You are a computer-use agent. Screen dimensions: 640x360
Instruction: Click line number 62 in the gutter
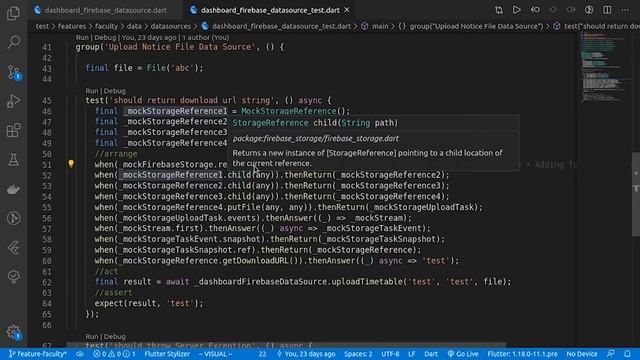click(x=47, y=282)
